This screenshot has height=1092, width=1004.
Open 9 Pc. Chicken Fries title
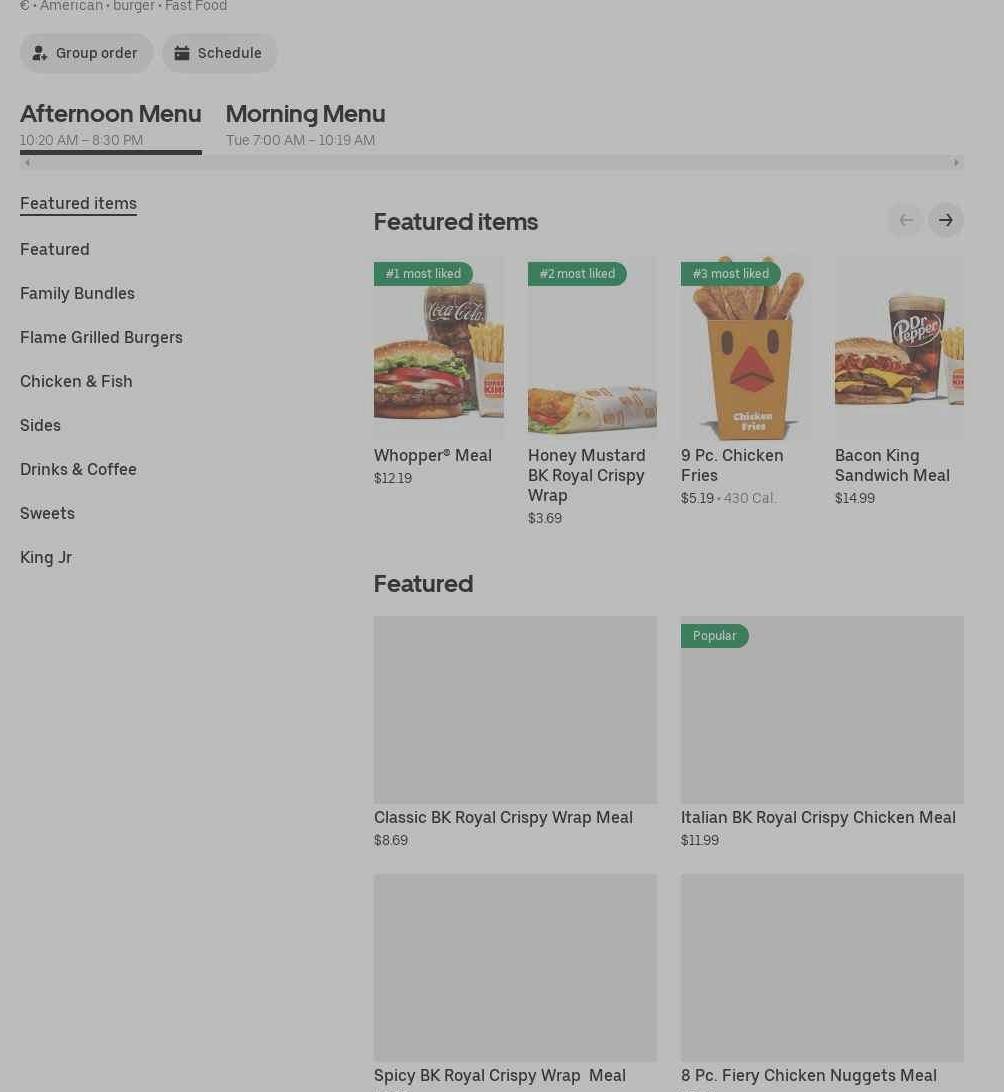click(x=732, y=465)
